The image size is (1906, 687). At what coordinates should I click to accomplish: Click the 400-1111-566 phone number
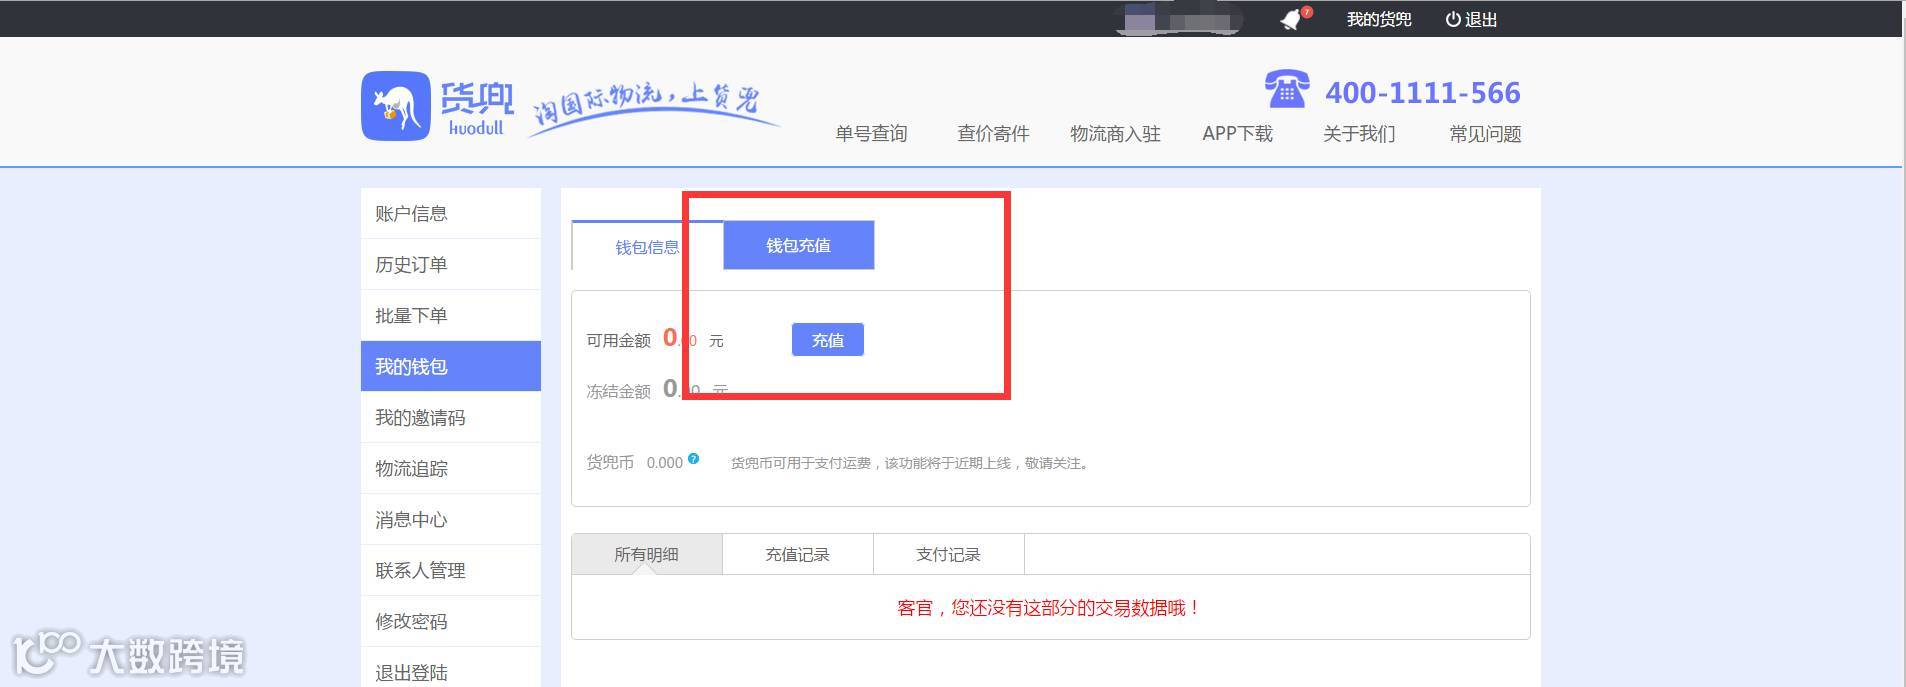(1422, 93)
